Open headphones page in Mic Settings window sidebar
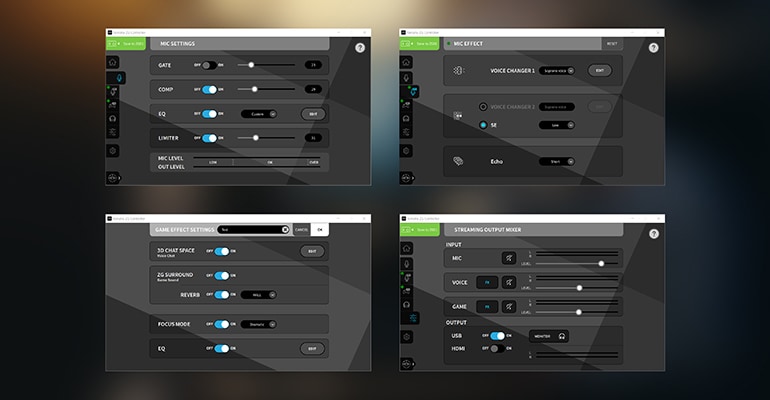 click(112, 118)
